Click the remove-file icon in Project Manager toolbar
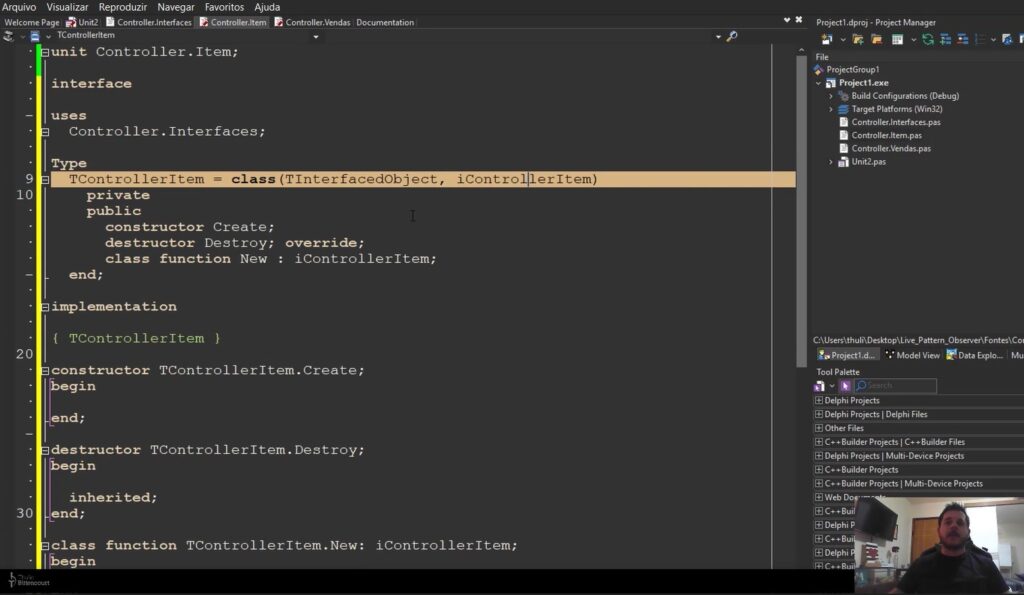The image size is (1024, 595). pos(962,38)
